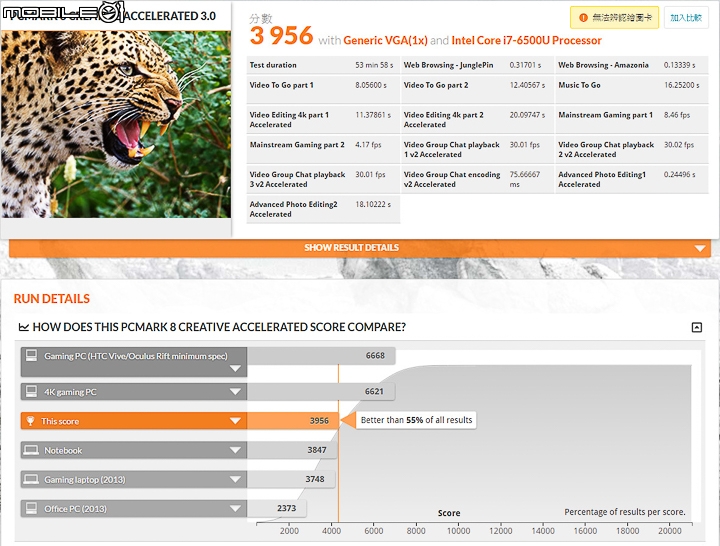Click Video Editing 4k part 1 Accelerated

point(323,119)
